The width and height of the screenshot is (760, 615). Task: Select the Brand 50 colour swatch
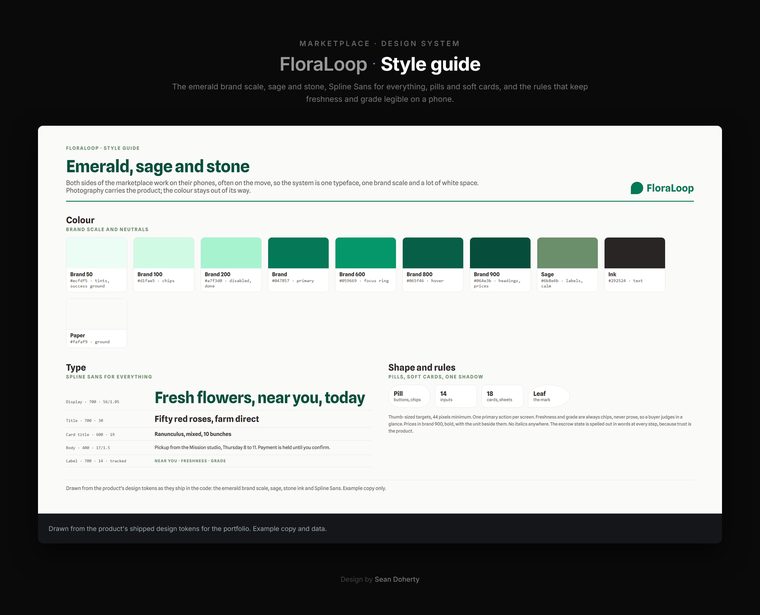click(96, 264)
